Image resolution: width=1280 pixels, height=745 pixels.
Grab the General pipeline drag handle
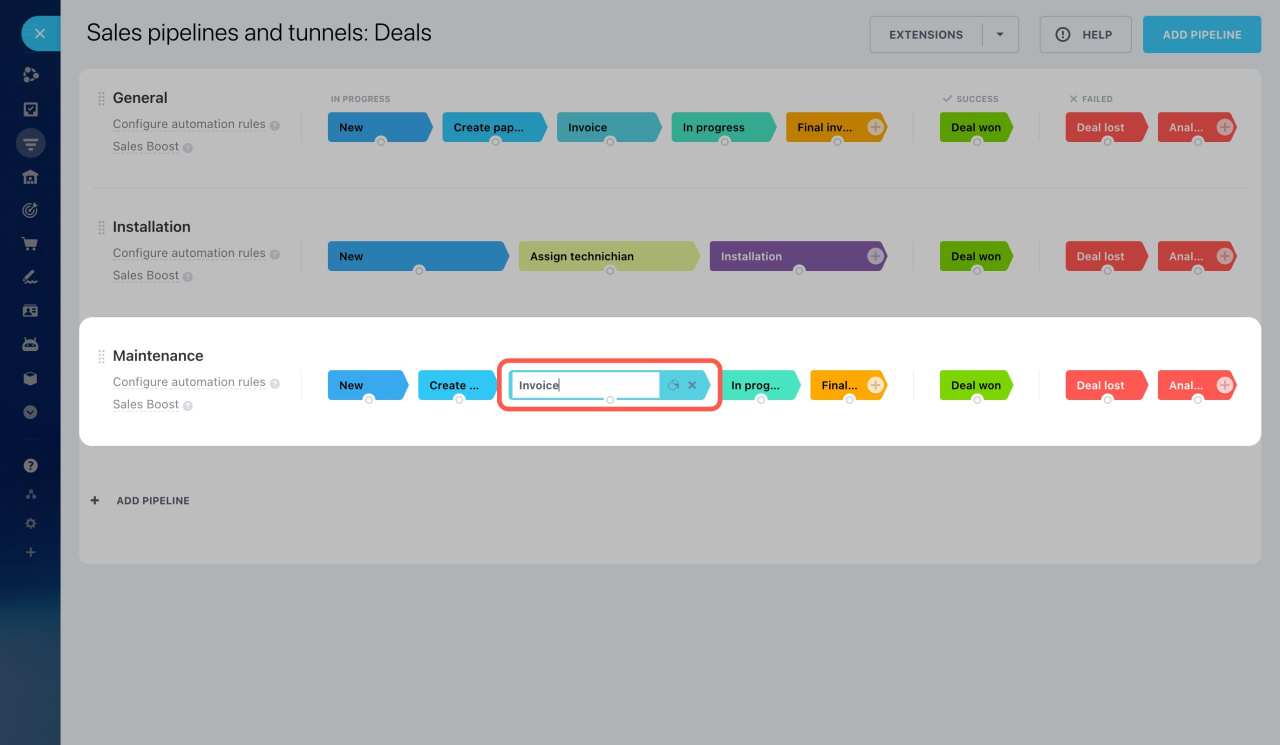pyautogui.click(x=101, y=98)
